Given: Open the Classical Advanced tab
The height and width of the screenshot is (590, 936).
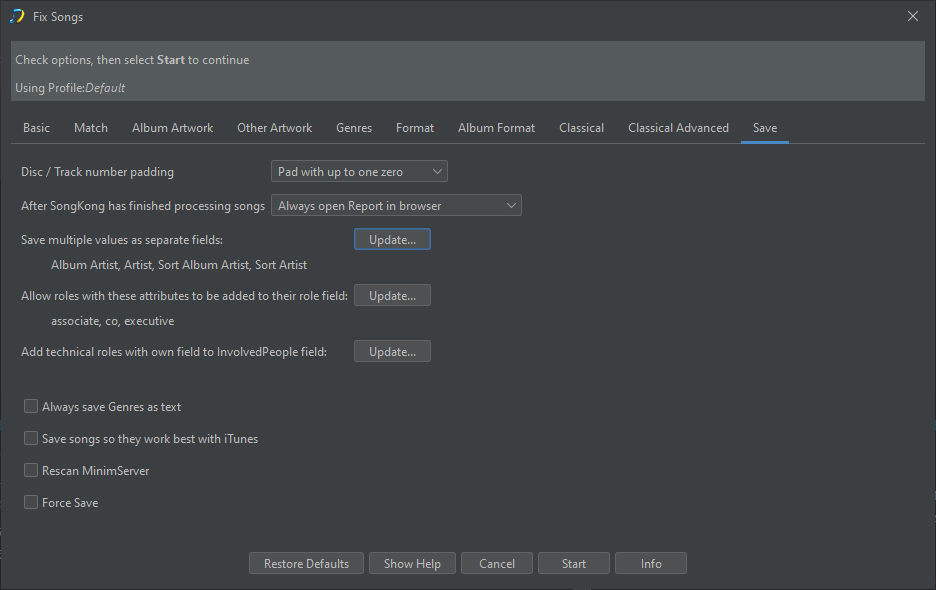Looking at the screenshot, I should pos(678,128).
